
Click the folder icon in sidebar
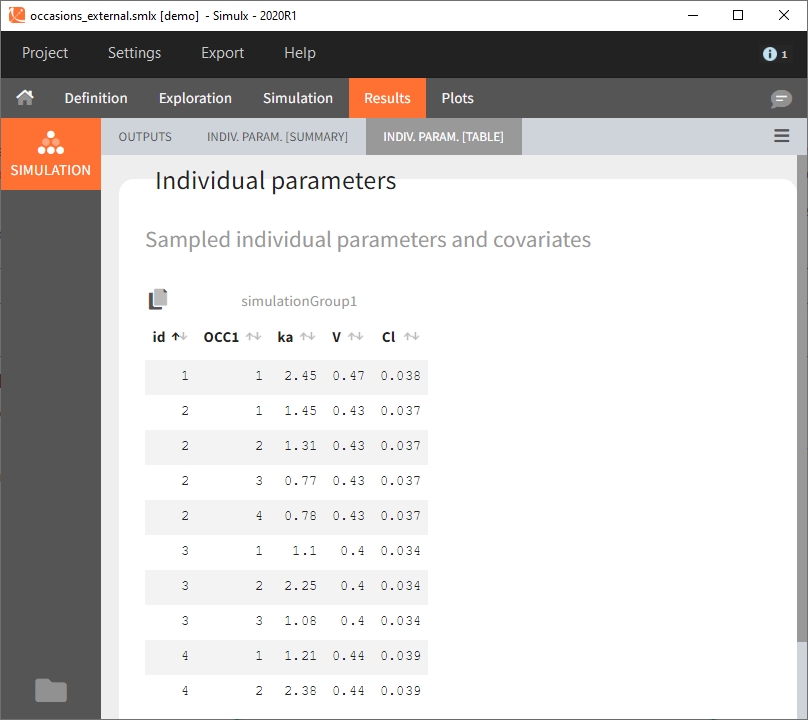(x=50, y=690)
